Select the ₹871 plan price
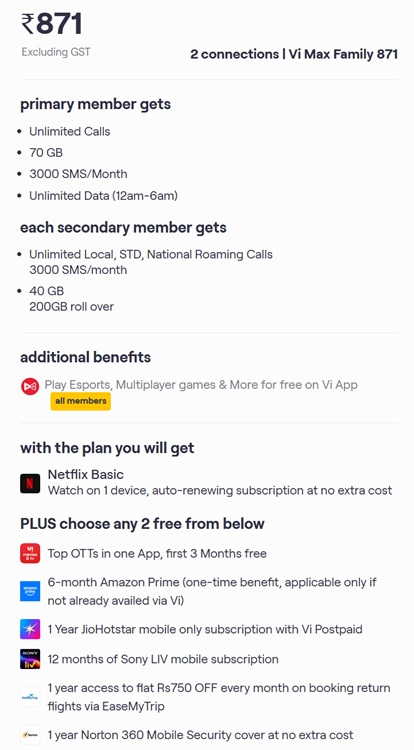Screen dimensions: 414x750 coord(52,24)
